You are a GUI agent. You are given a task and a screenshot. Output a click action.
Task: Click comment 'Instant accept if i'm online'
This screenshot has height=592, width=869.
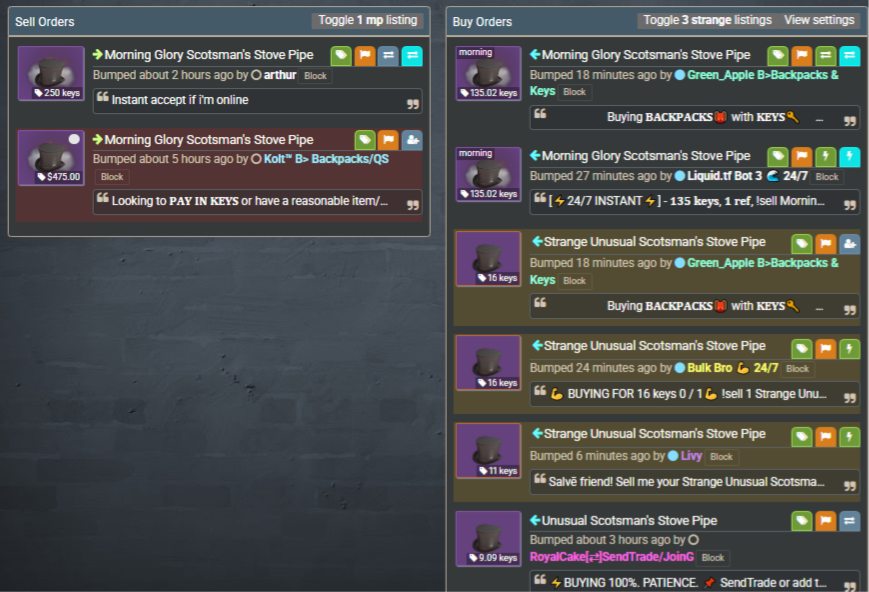pos(258,101)
